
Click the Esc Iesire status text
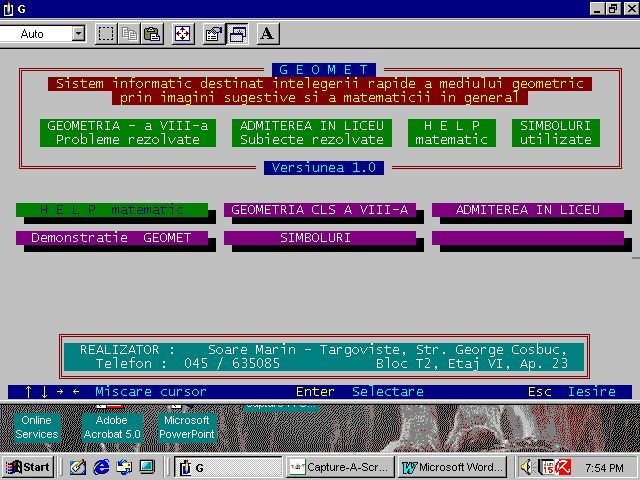click(x=572, y=392)
